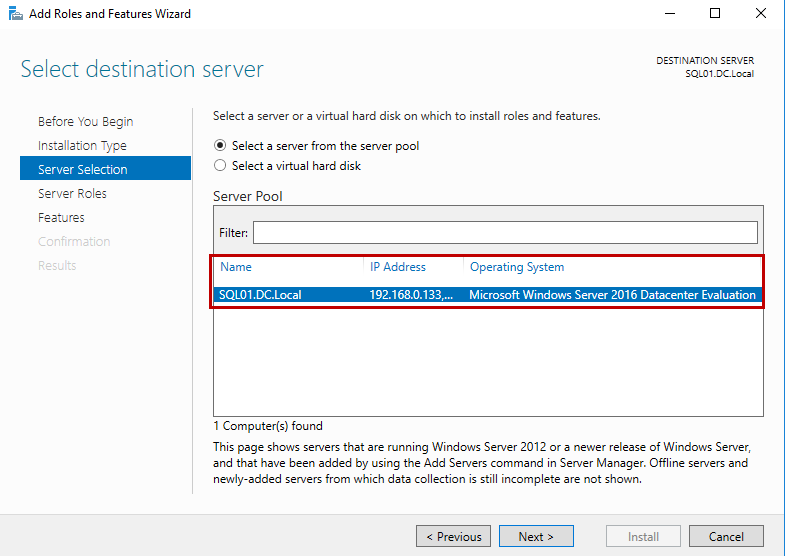The height and width of the screenshot is (556, 785).
Task: Maximize the wizard window
Action: point(715,14)
